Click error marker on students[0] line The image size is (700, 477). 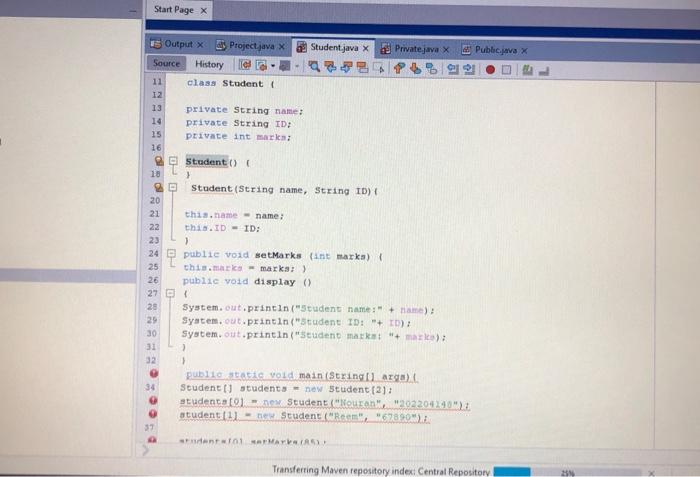153,400
